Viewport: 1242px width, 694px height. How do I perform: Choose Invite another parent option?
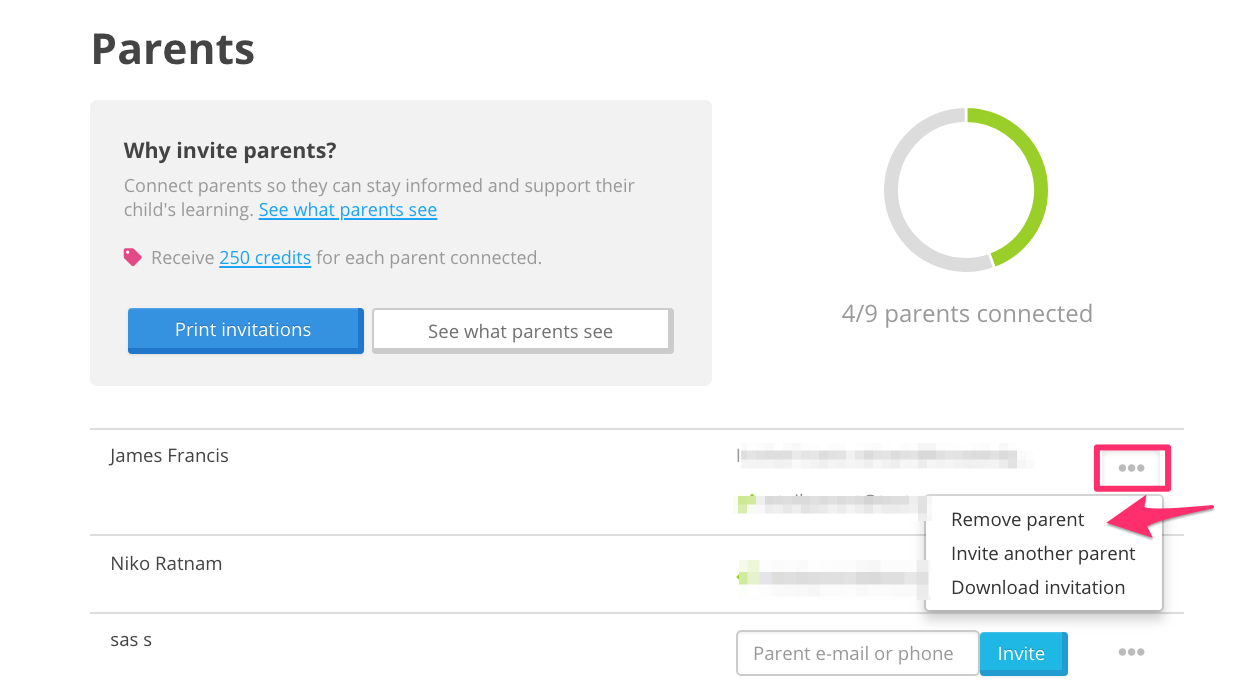pyautogui.click(x=1043, y=554)
